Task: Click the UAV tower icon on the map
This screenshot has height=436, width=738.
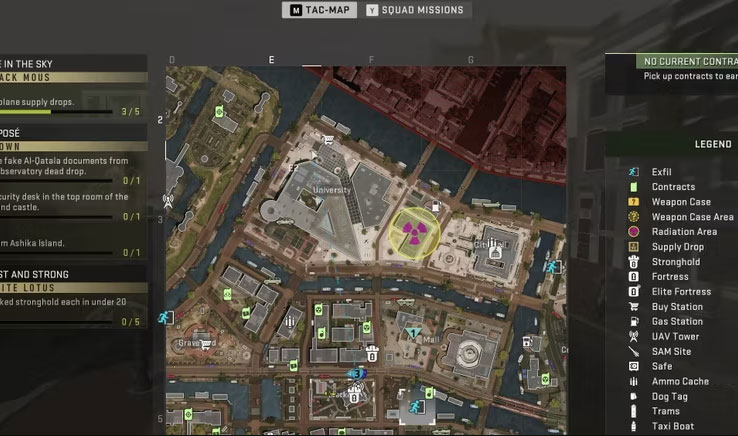Action: coord(168,201)
